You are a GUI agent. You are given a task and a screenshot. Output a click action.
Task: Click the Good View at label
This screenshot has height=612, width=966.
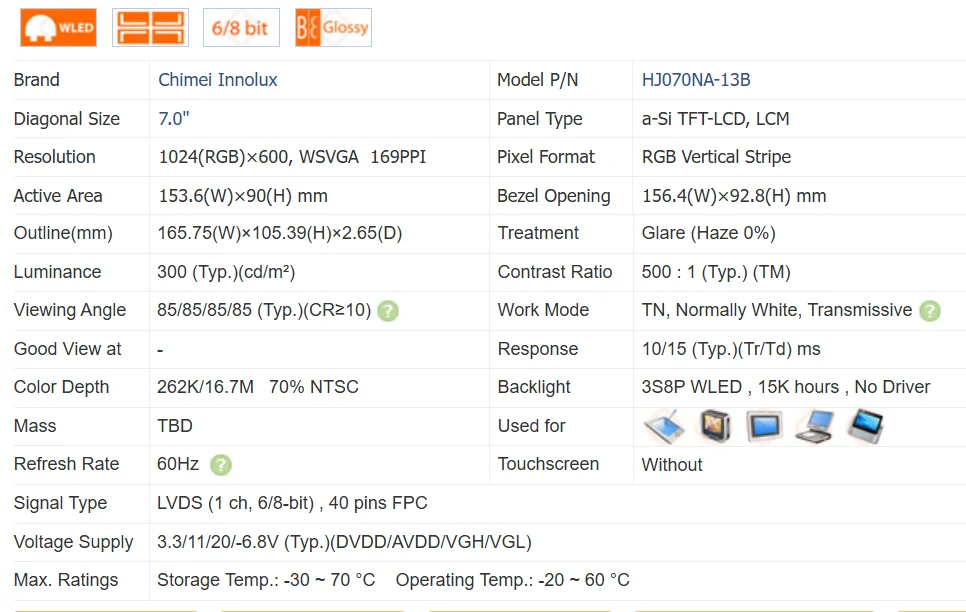coord(68,349)
